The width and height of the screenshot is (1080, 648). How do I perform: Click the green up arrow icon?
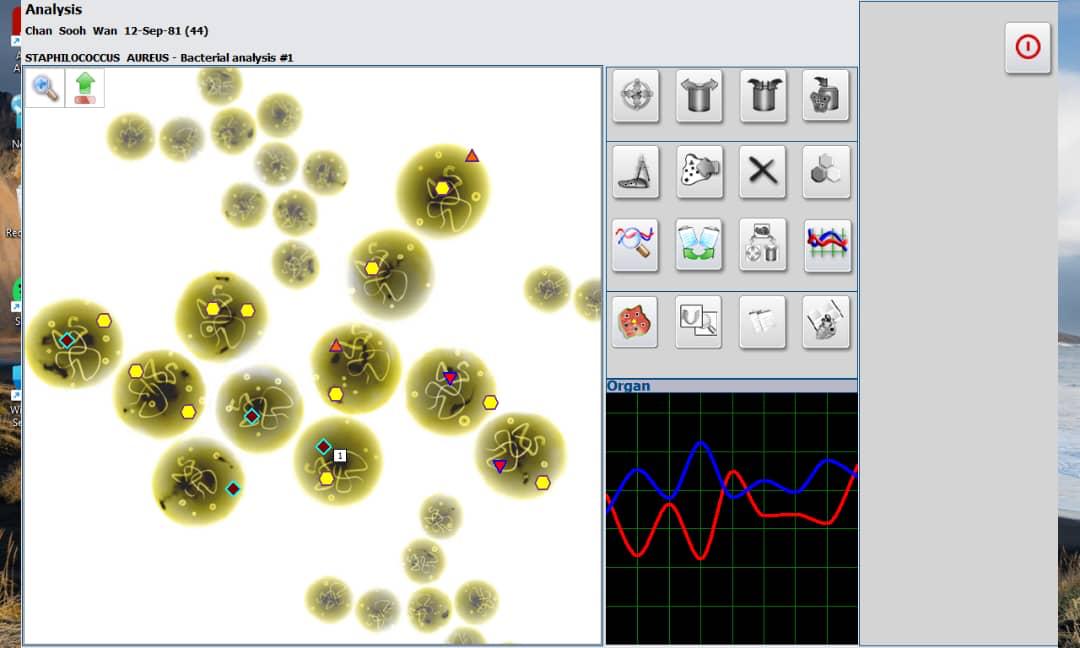(x=85, y=88)
